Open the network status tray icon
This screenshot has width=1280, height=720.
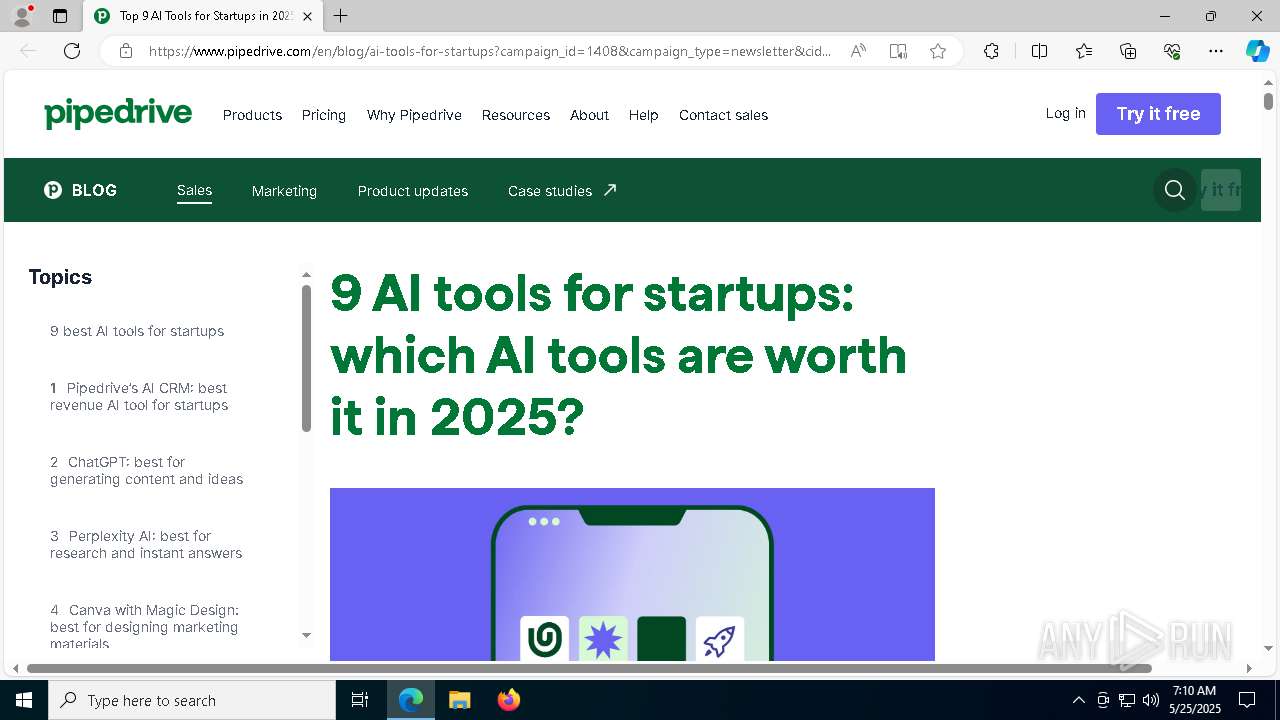pyautogui.click(x=1127, y=700)
